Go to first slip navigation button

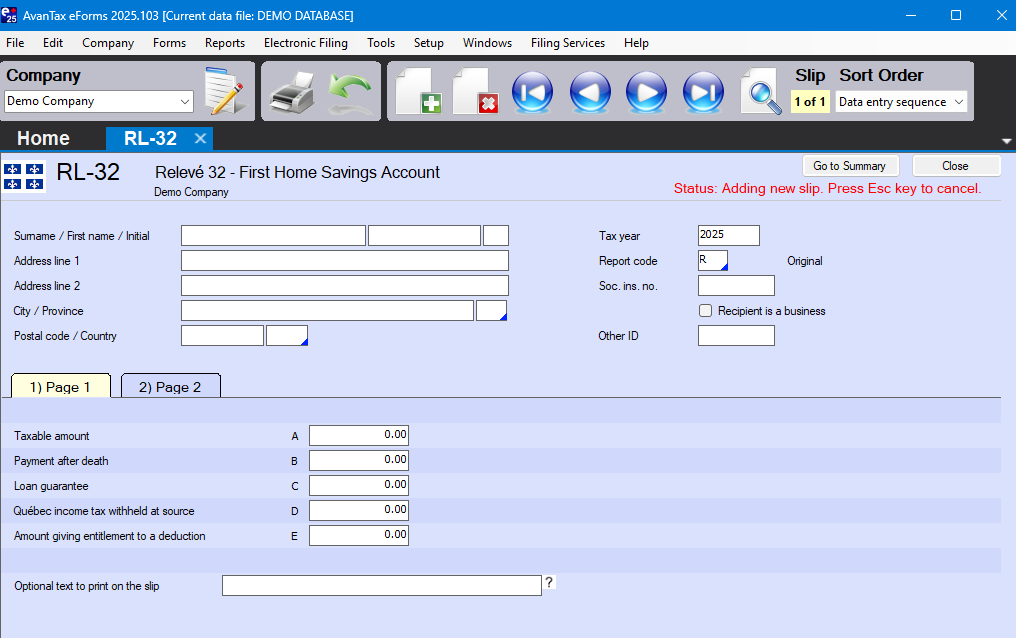coord(532,92)
